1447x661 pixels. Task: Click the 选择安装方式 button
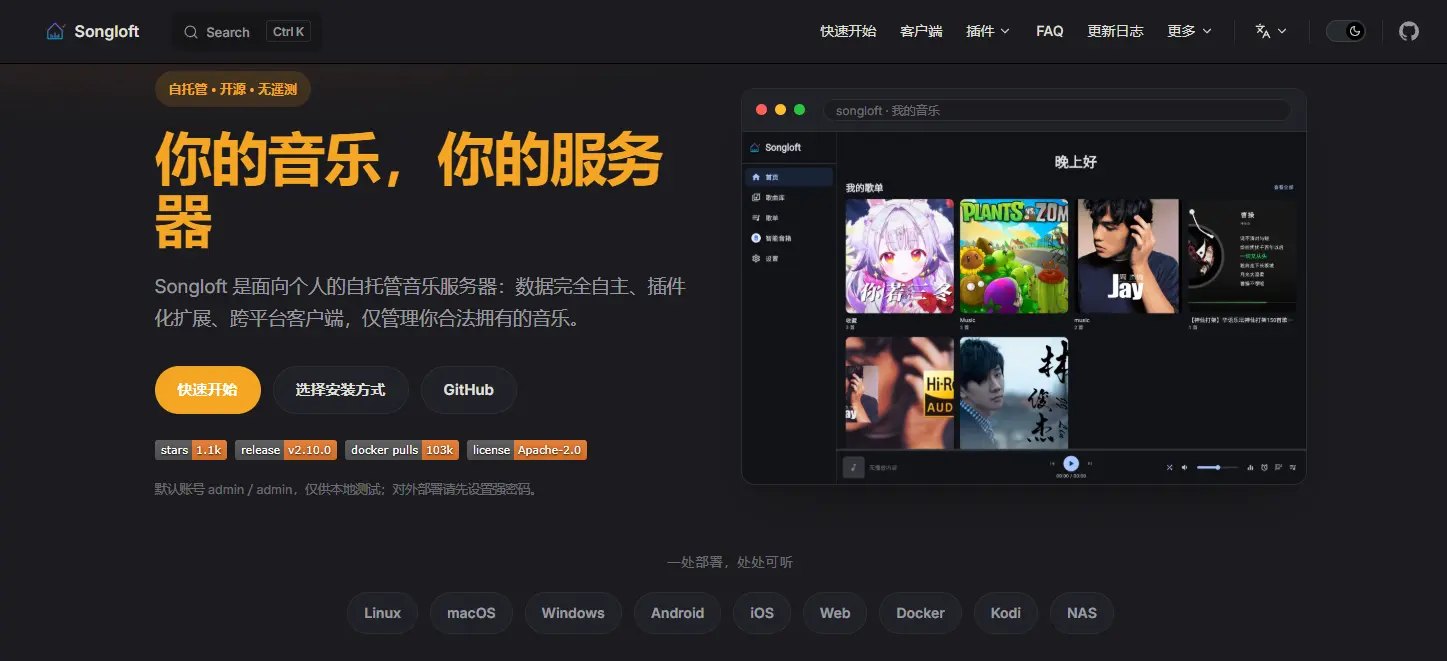click(x=340, y=390)
